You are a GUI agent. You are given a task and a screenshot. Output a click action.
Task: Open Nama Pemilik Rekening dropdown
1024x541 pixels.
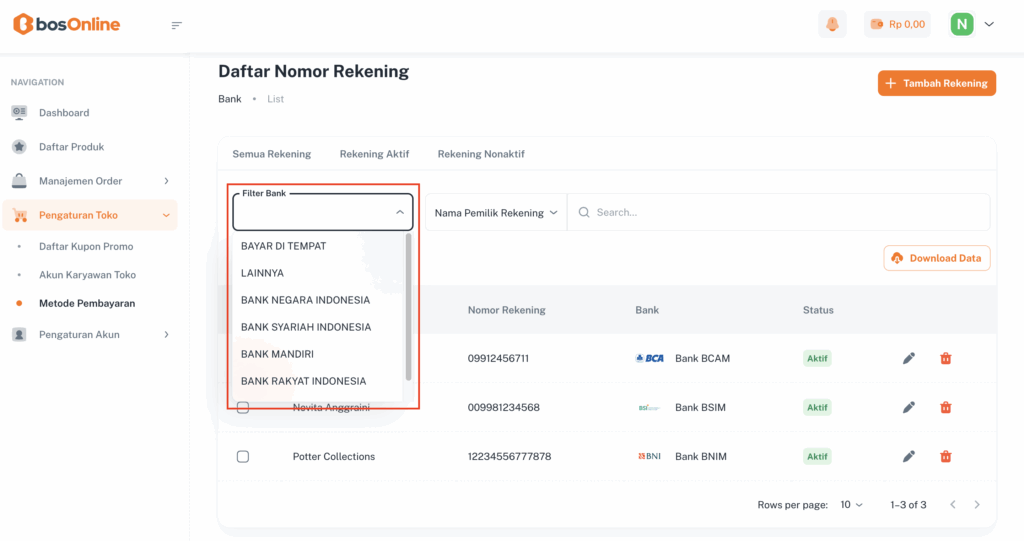(496, 213)
